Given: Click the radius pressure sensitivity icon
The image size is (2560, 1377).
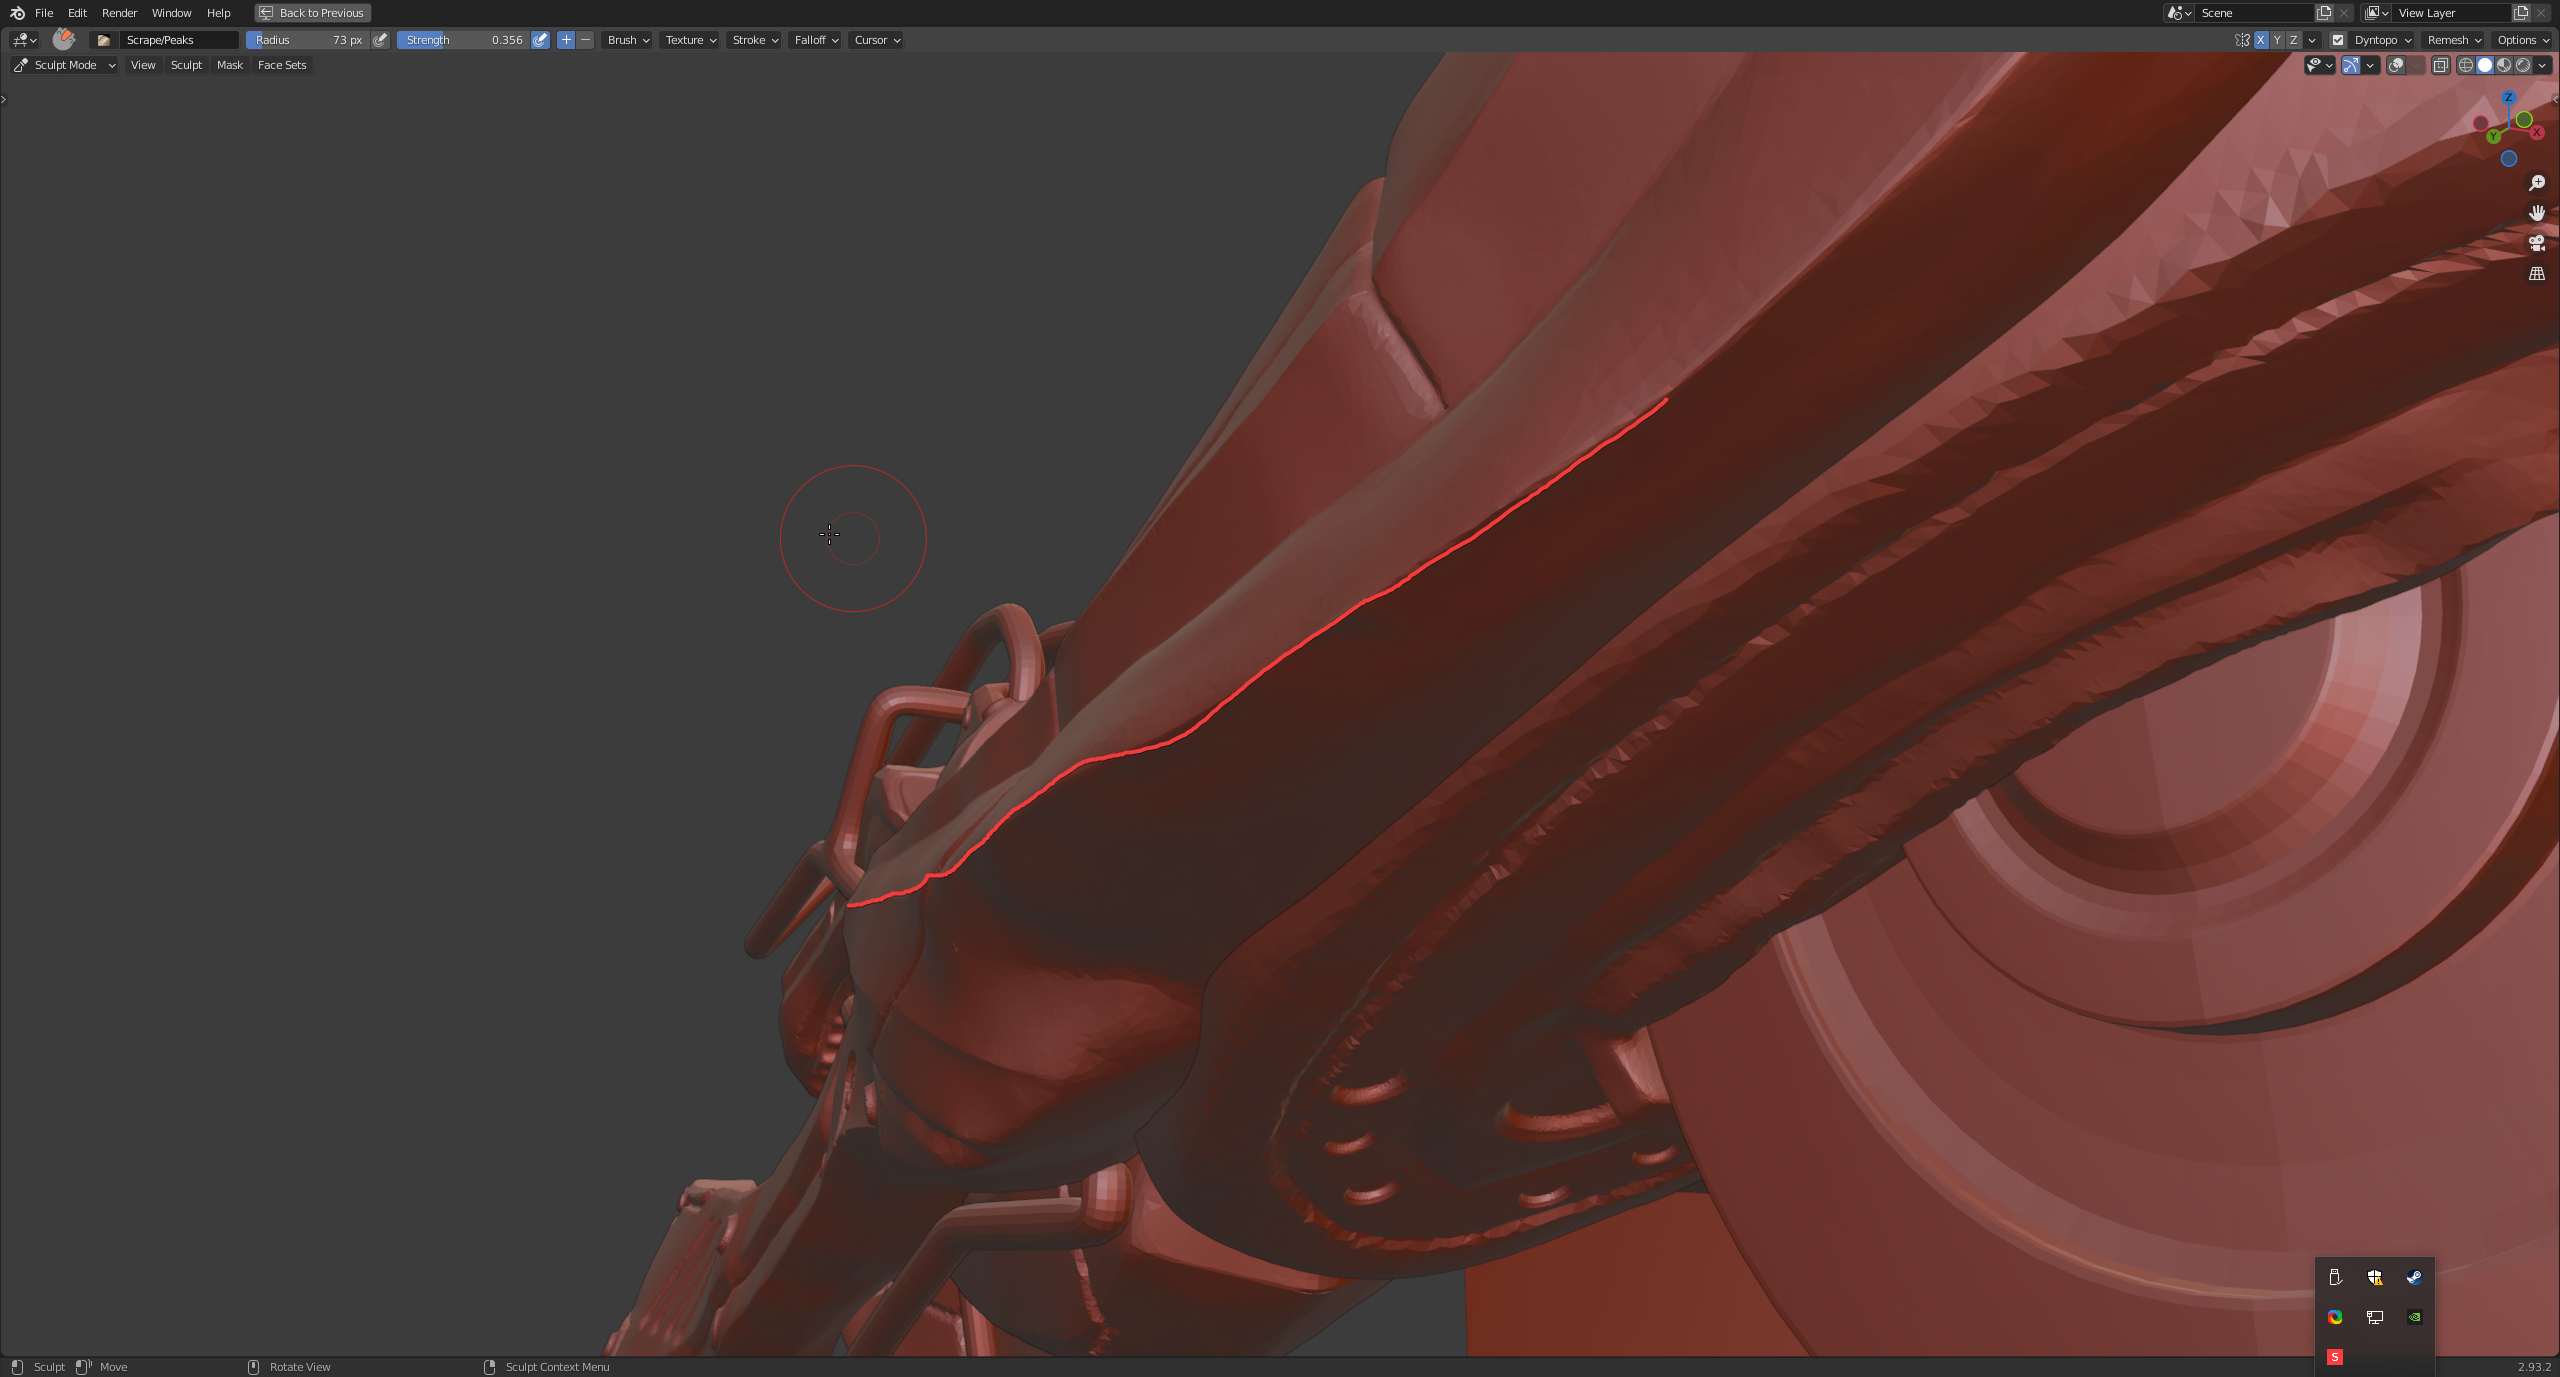Looking at the screenshot, I should [x=380, y=40].
